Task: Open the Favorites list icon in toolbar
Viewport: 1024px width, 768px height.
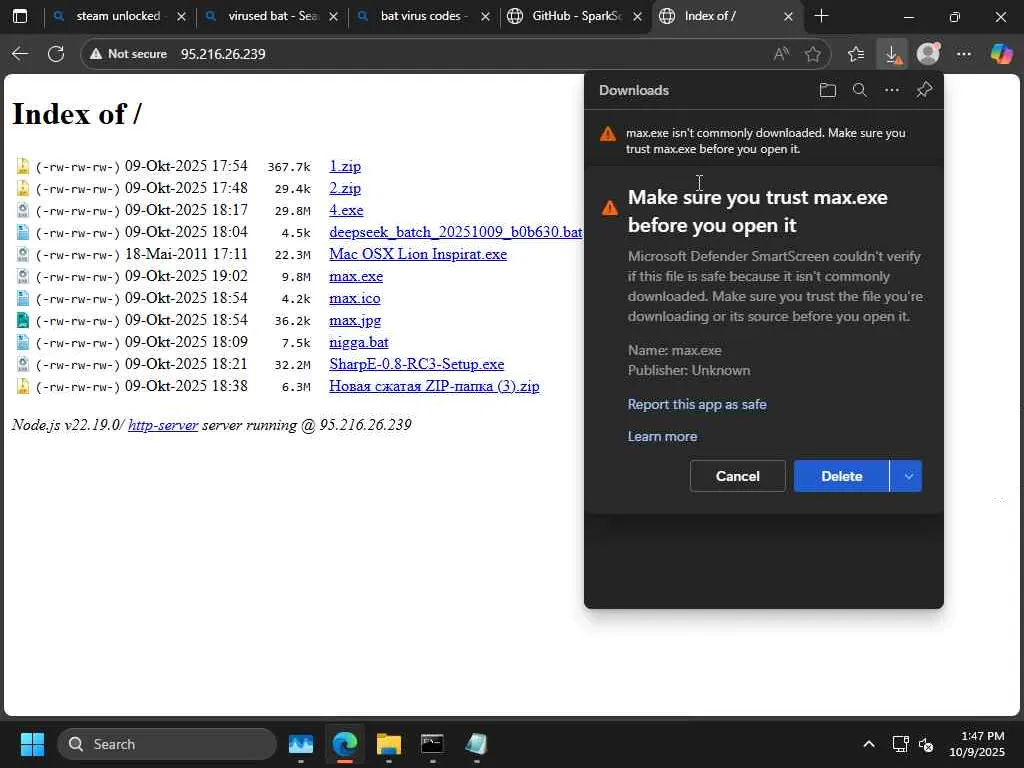Action: point(856,54)
